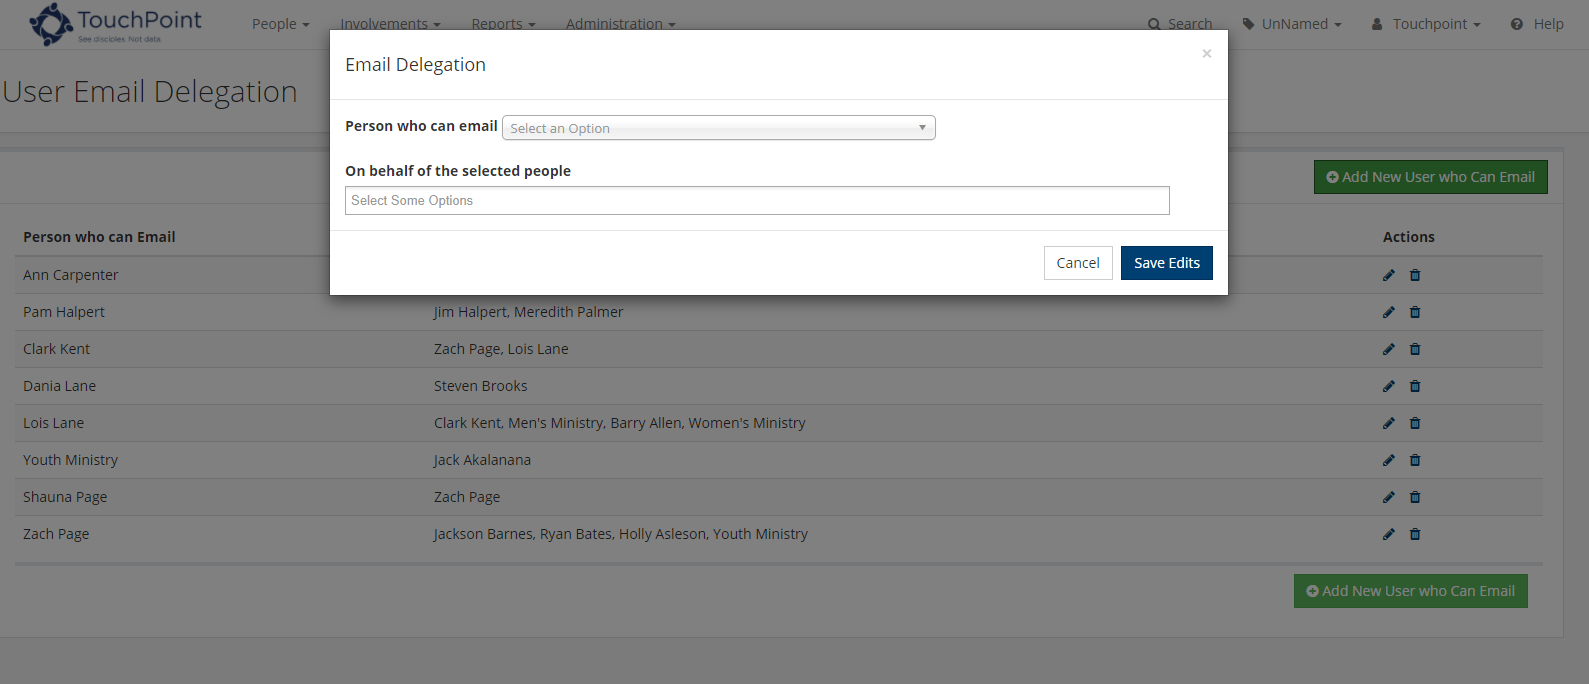Open the Involvements menu
This screenshot has height=684, width=1589.
(390, 24)
